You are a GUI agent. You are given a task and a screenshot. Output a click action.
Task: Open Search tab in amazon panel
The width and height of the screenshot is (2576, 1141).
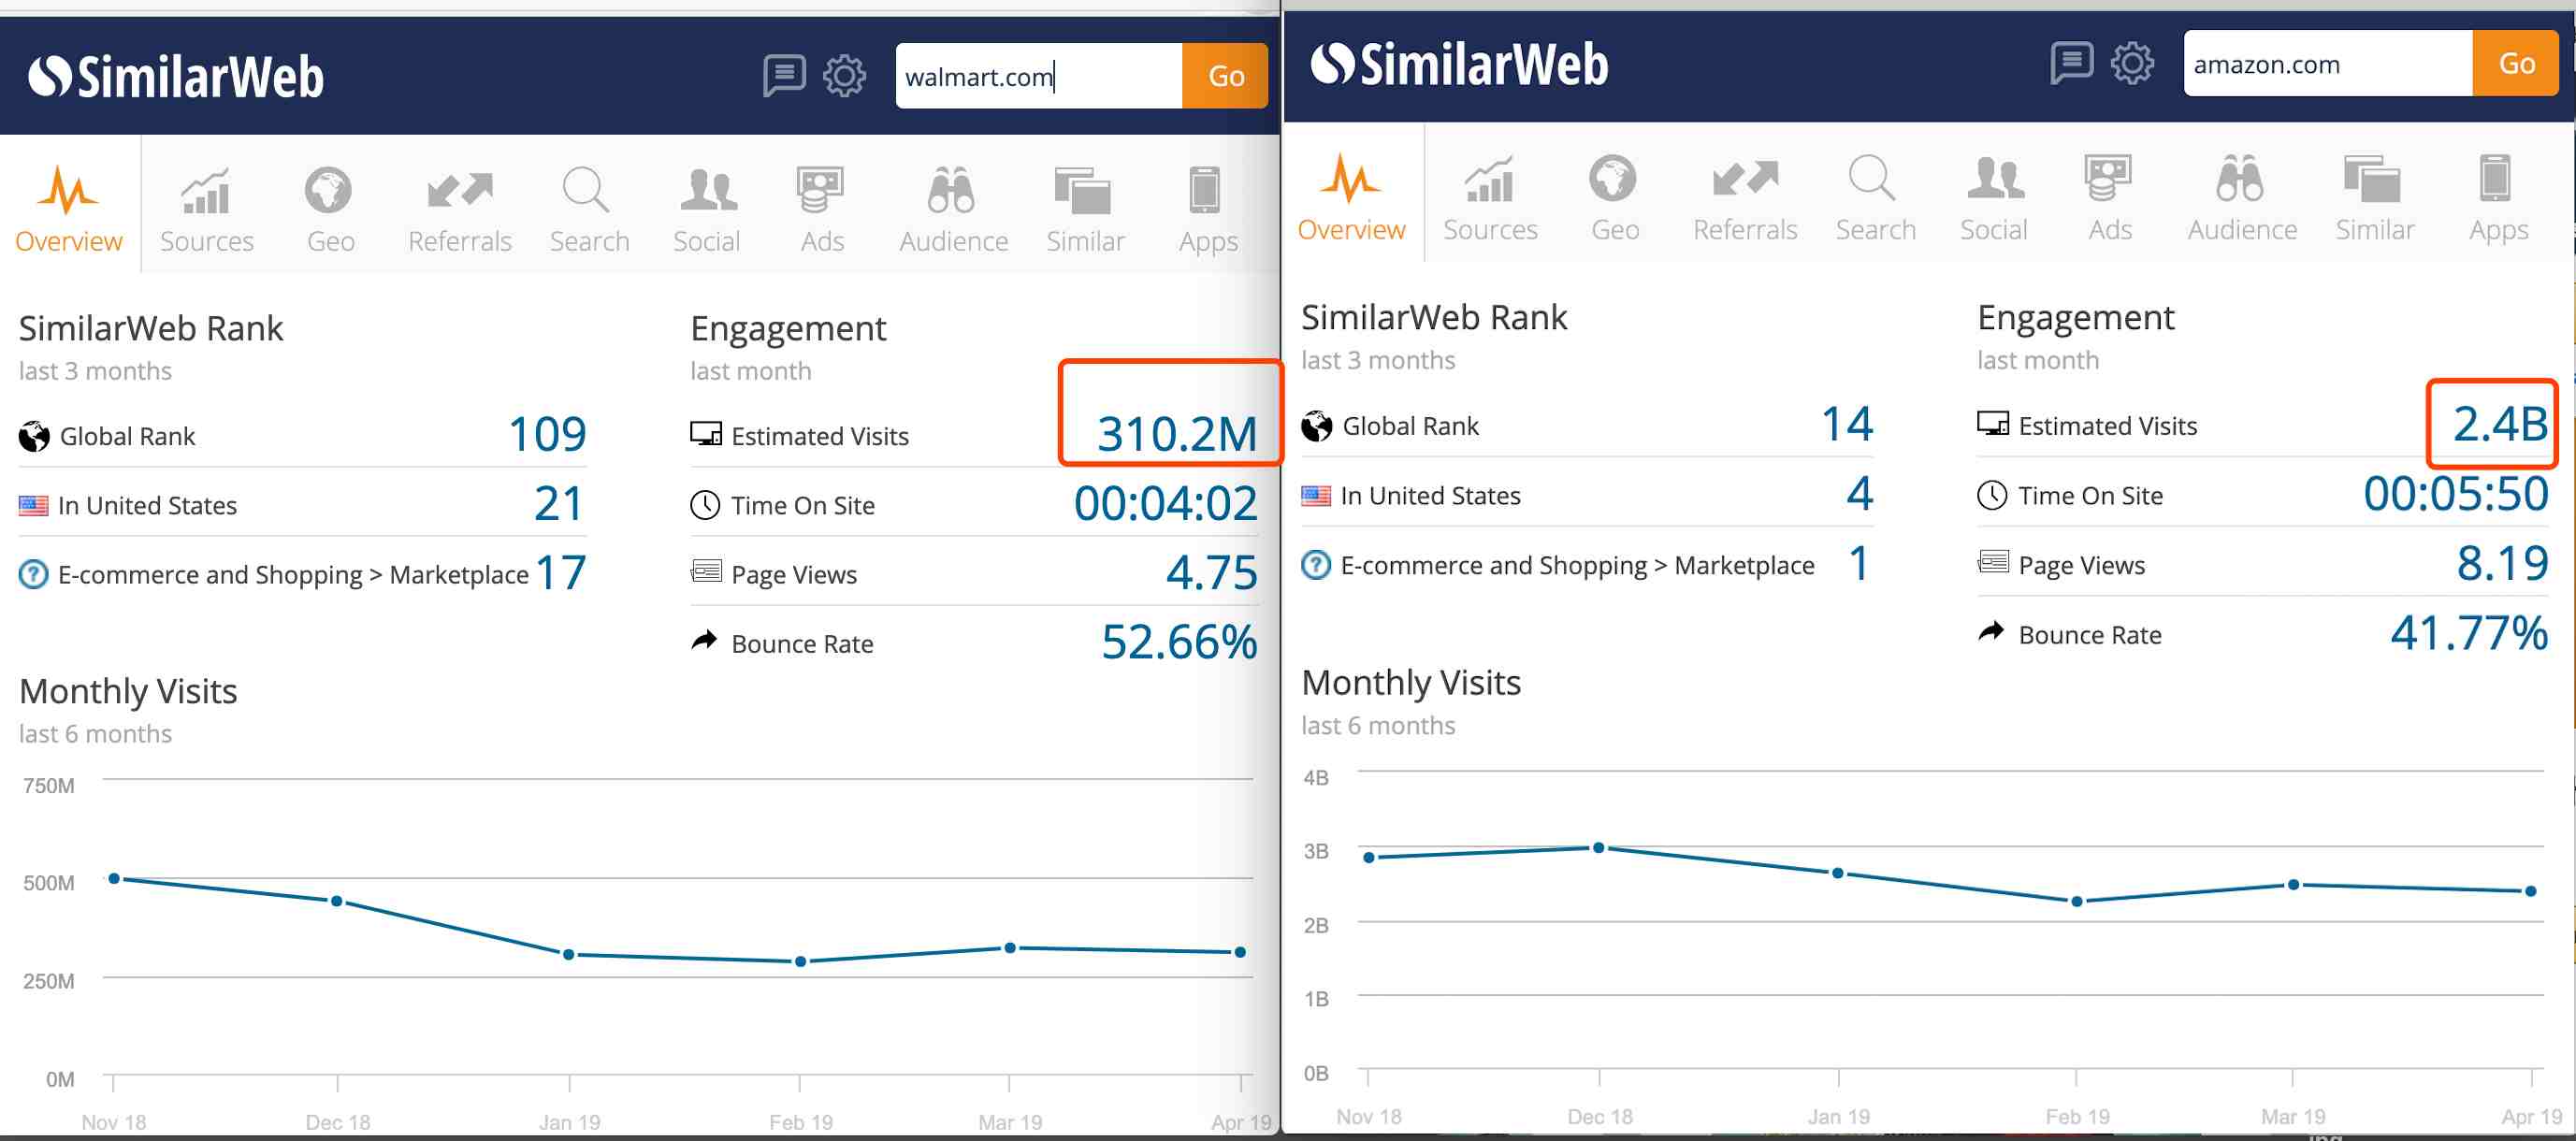tap(1875, 198)
